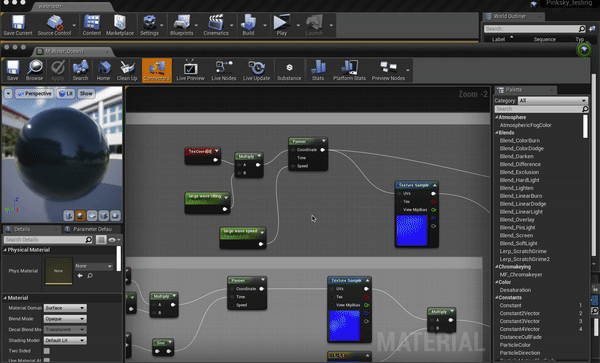Select the Palette tab

tap(525, 90)
